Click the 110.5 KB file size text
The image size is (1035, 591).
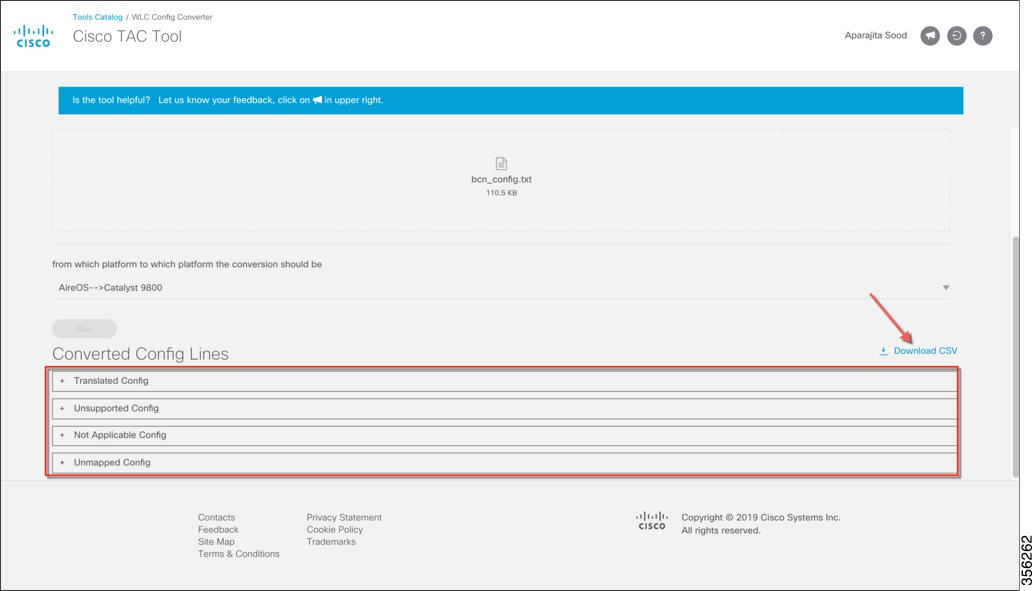[x=501, y=193]
